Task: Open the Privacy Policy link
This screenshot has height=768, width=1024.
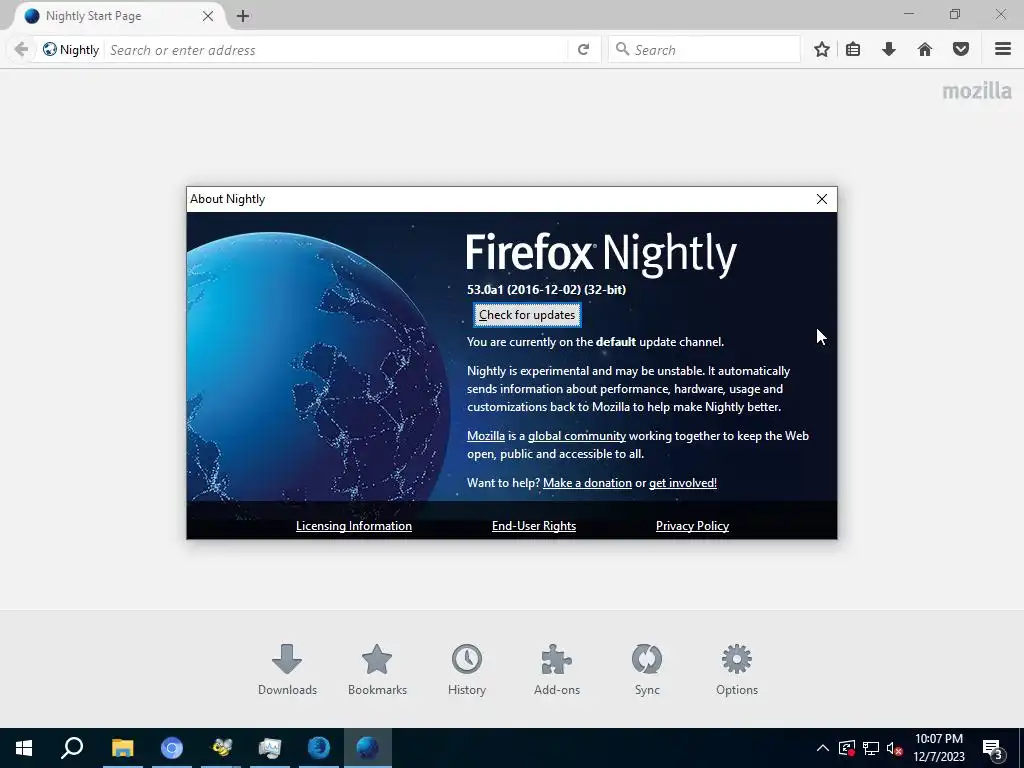Action: pyautogui.click(x=692, y=526)
